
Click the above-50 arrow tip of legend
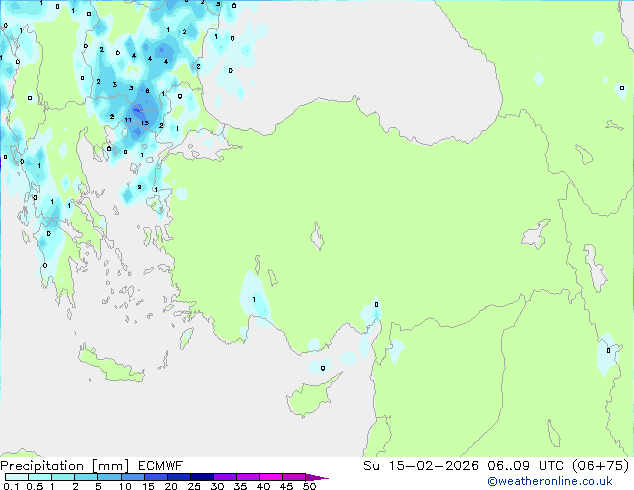[317, 477]
